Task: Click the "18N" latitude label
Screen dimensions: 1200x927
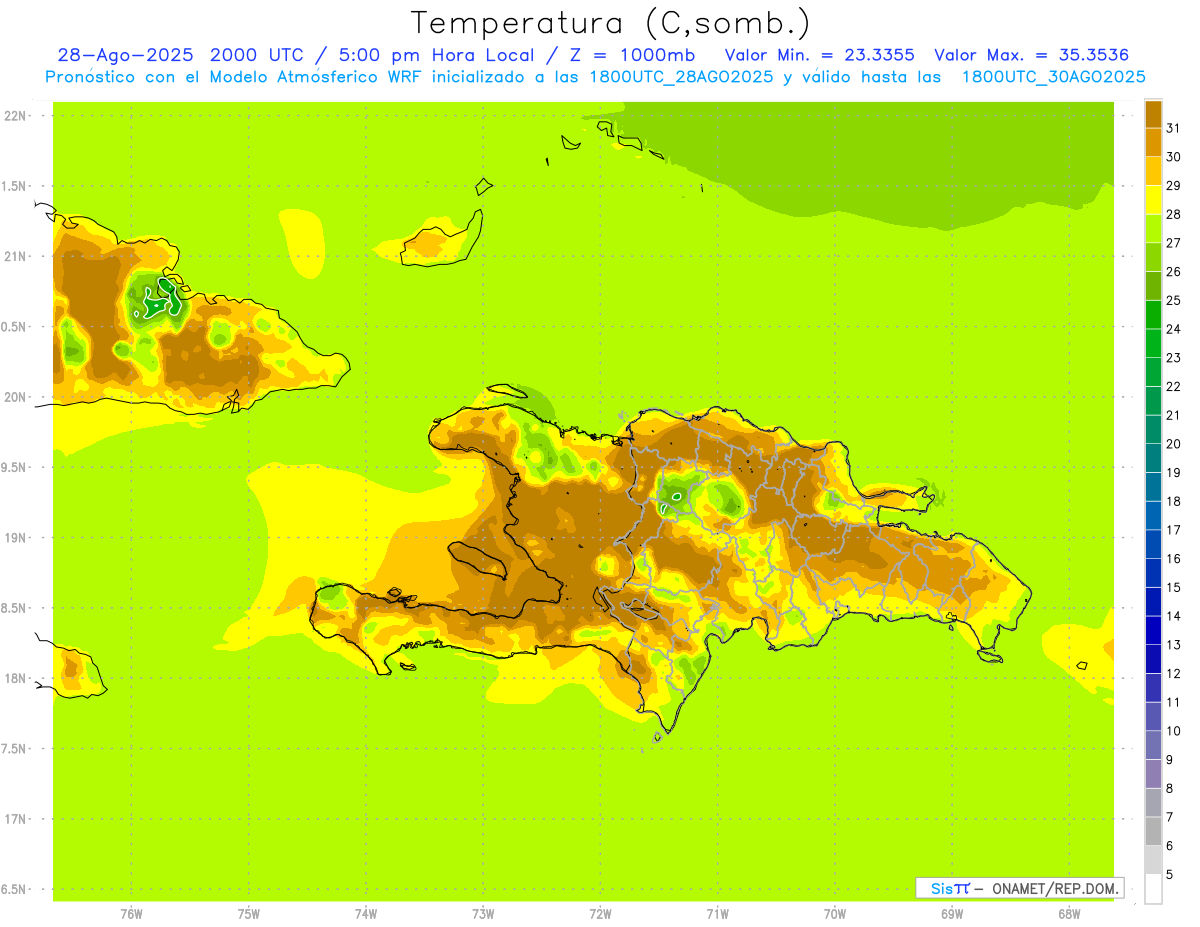Action: pyautogui.click(x=14, y=678)
